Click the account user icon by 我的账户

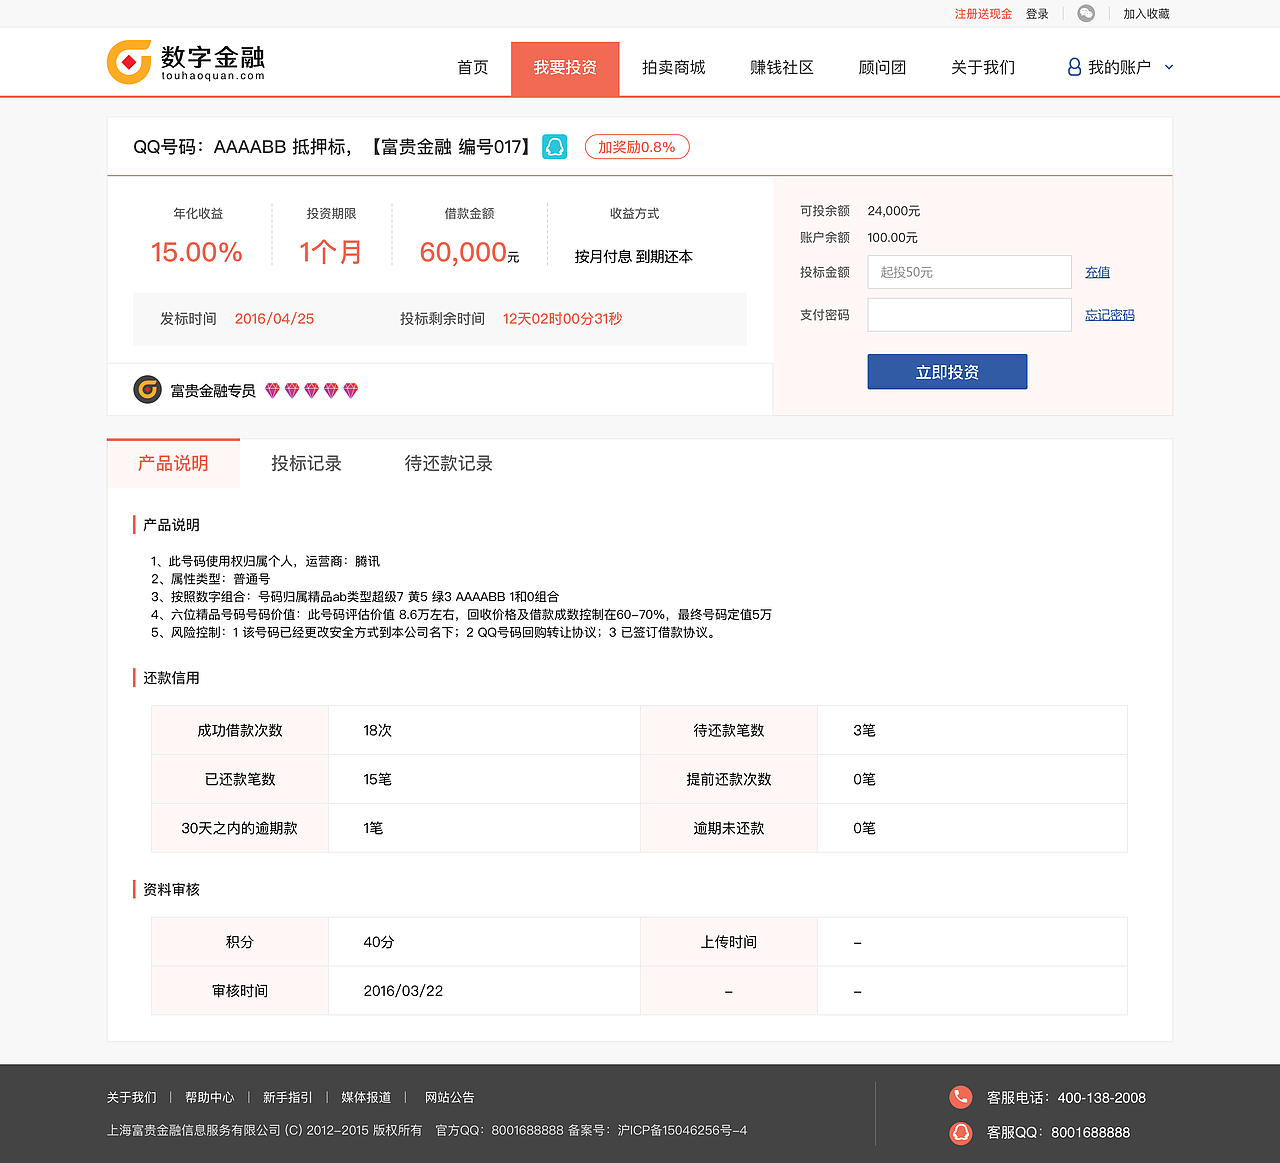(1074, 67)
